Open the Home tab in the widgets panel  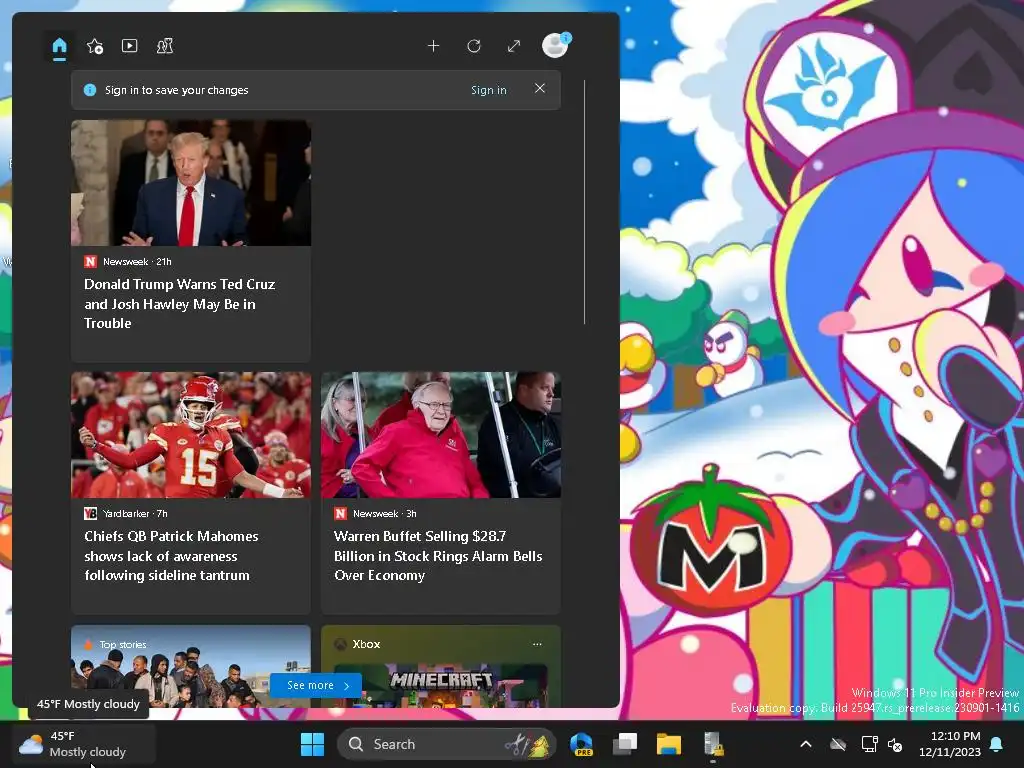59,46
